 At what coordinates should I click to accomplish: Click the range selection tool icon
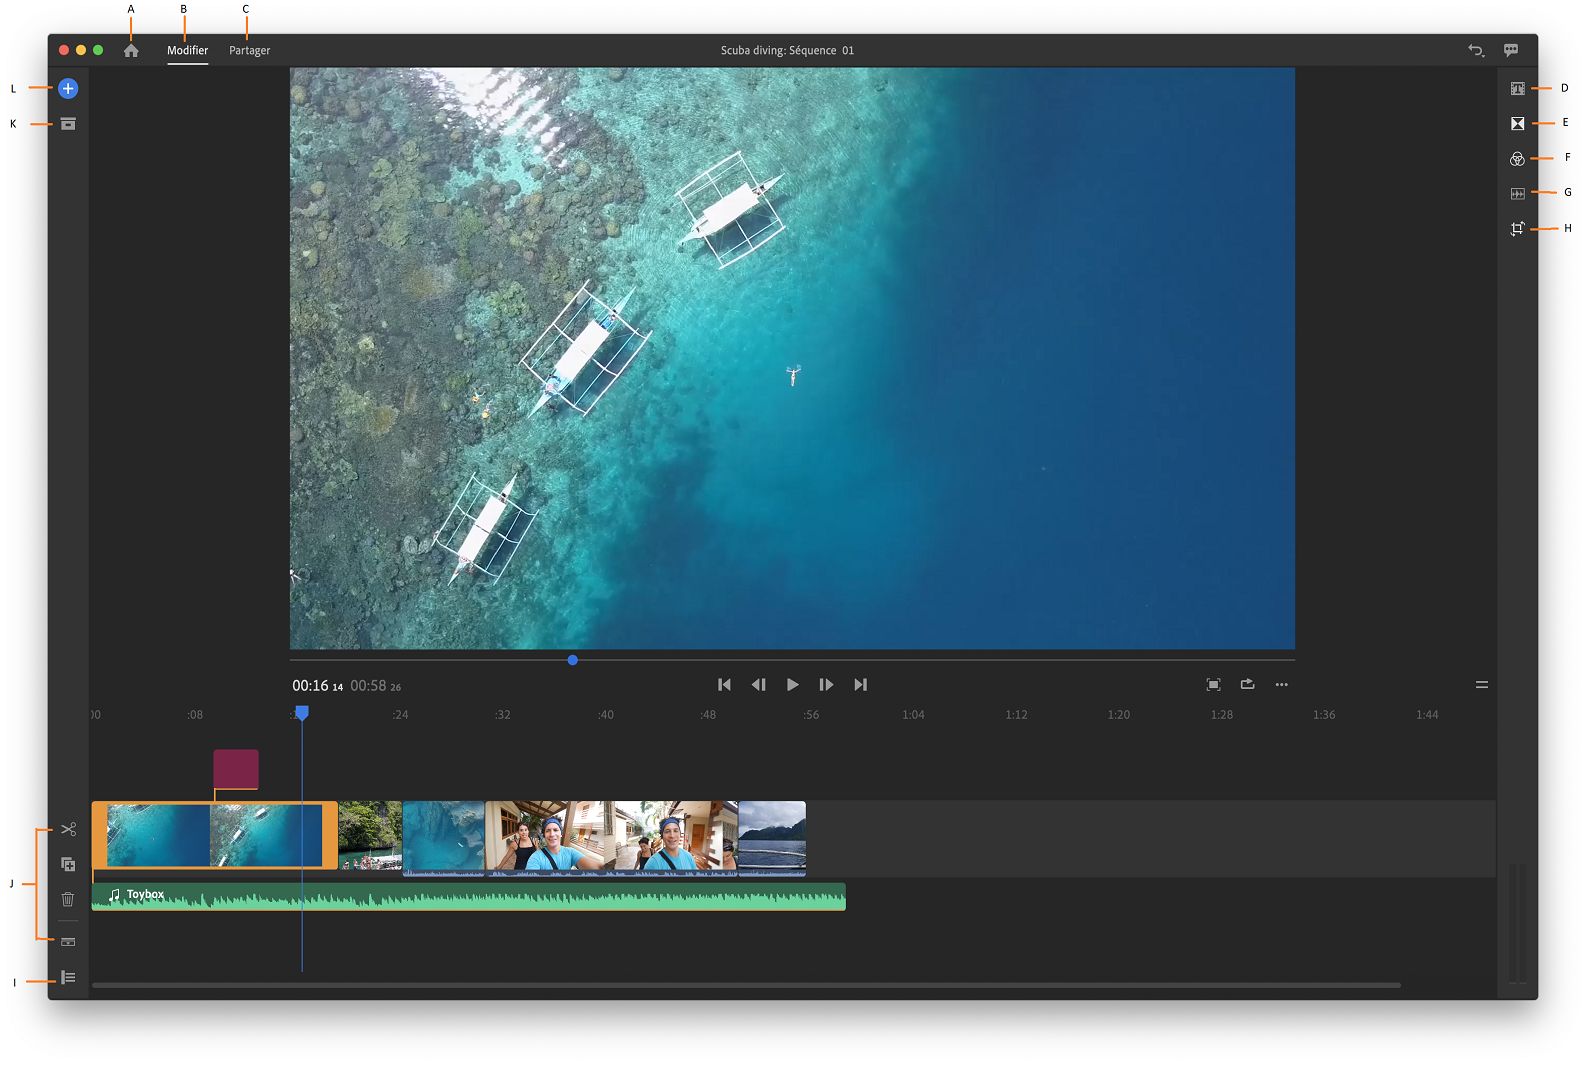click(x=68, y=942)
